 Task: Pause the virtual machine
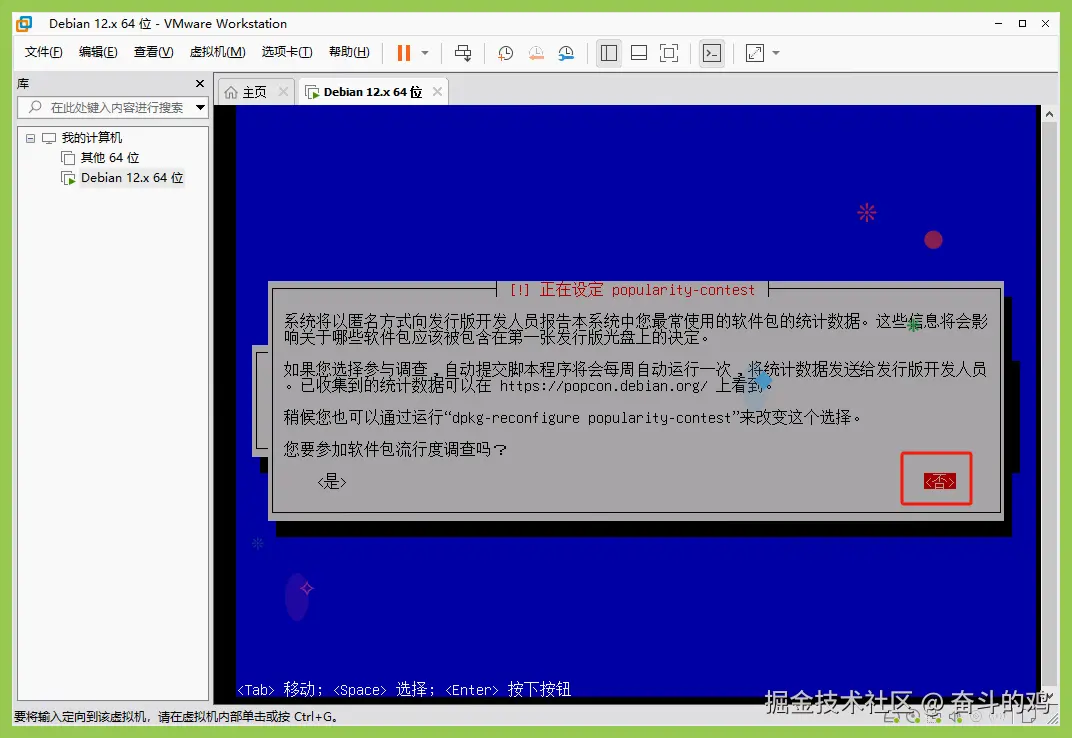tap(404, 53)
